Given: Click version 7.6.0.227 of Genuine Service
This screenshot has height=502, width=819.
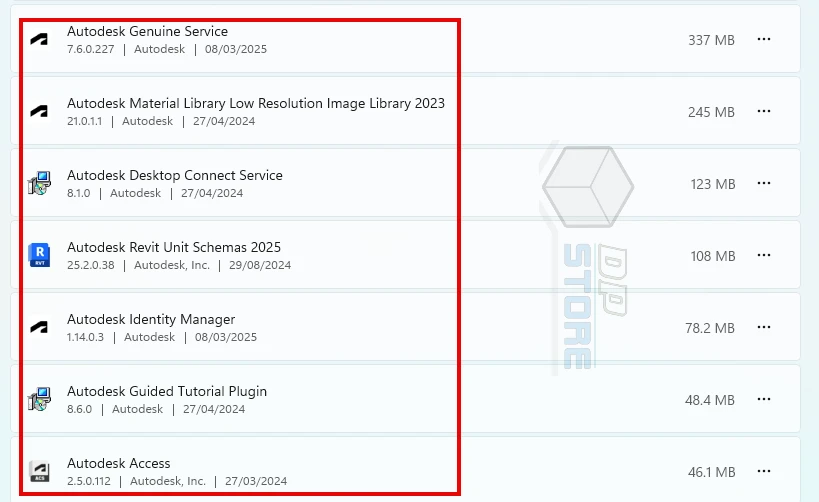Looking at the screenshot, I should [90, 49].
